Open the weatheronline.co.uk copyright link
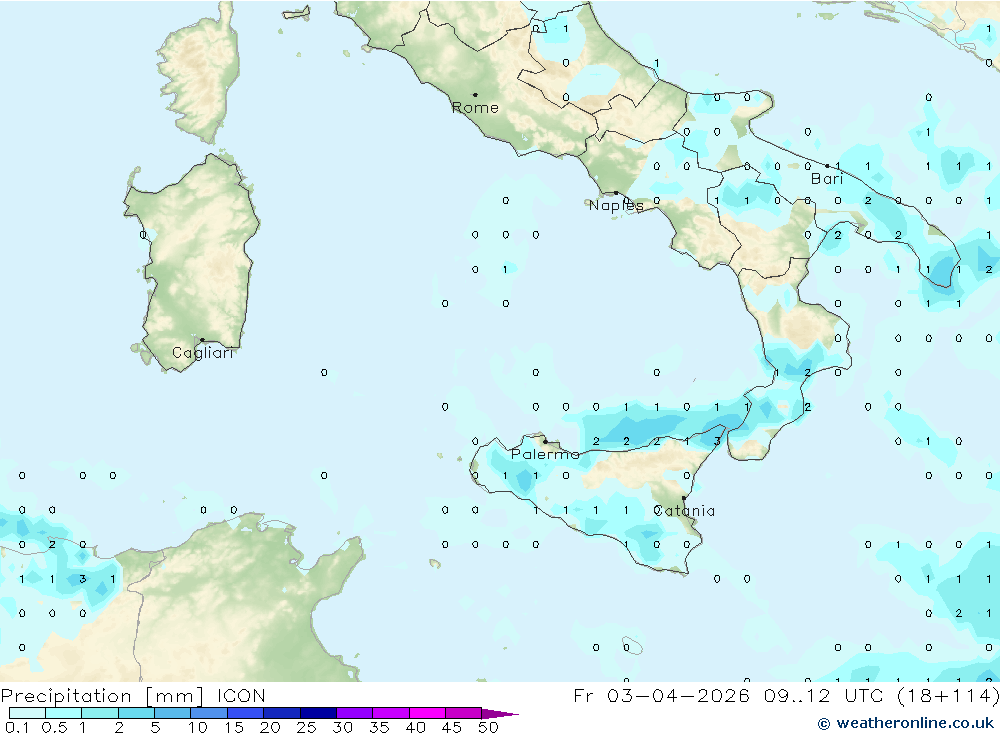 [906, 723]
